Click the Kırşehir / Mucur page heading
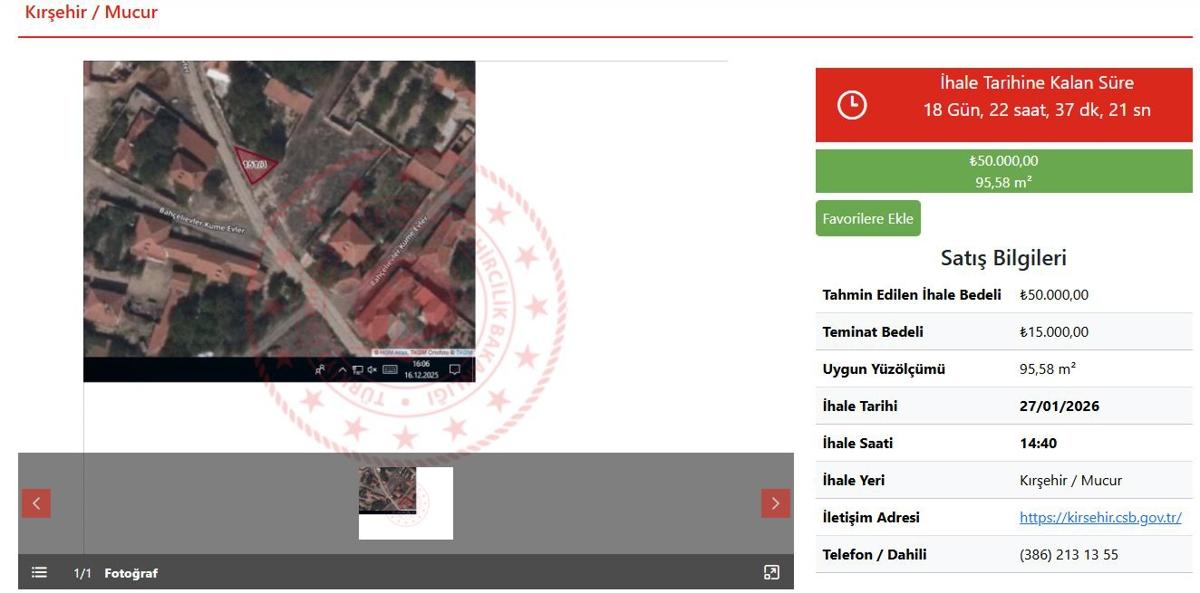This screenshot has height=593, width=1200. click(x=91, y=13)
